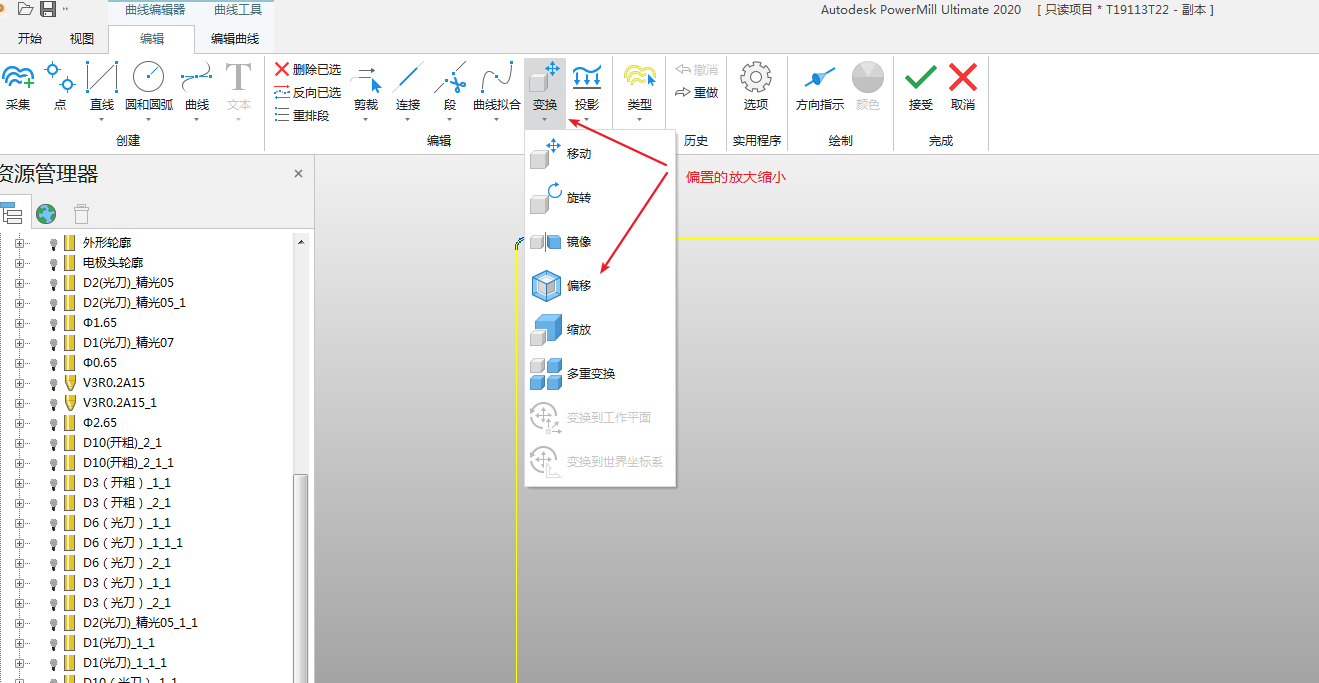
Task: Click the 类型 type icon
Action: point(640,78)
